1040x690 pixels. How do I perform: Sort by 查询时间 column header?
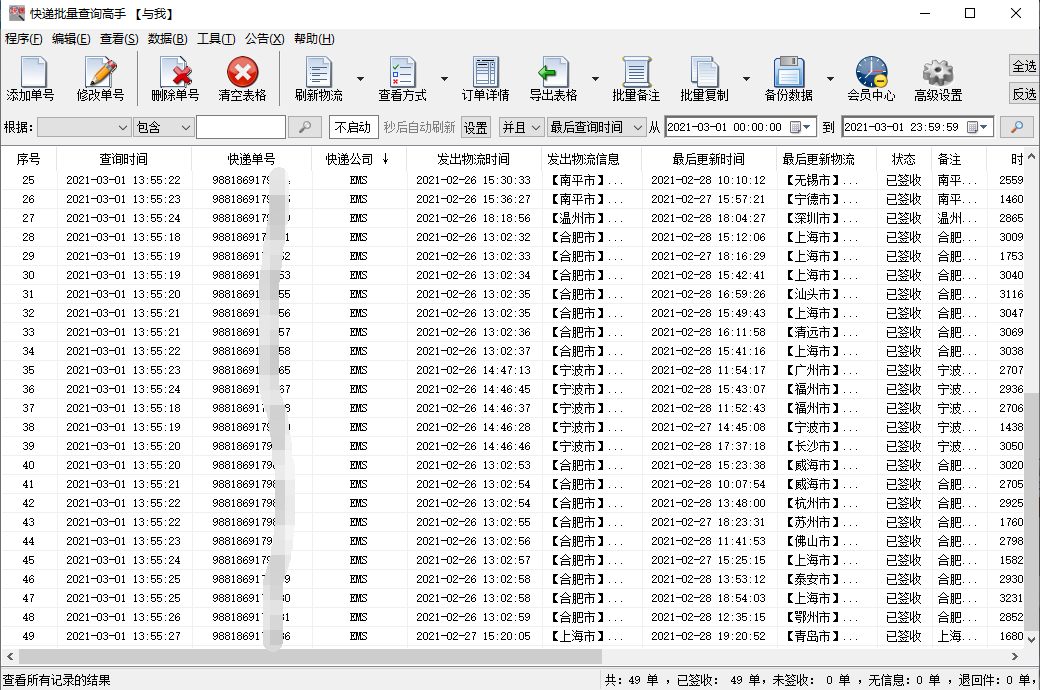123,159
